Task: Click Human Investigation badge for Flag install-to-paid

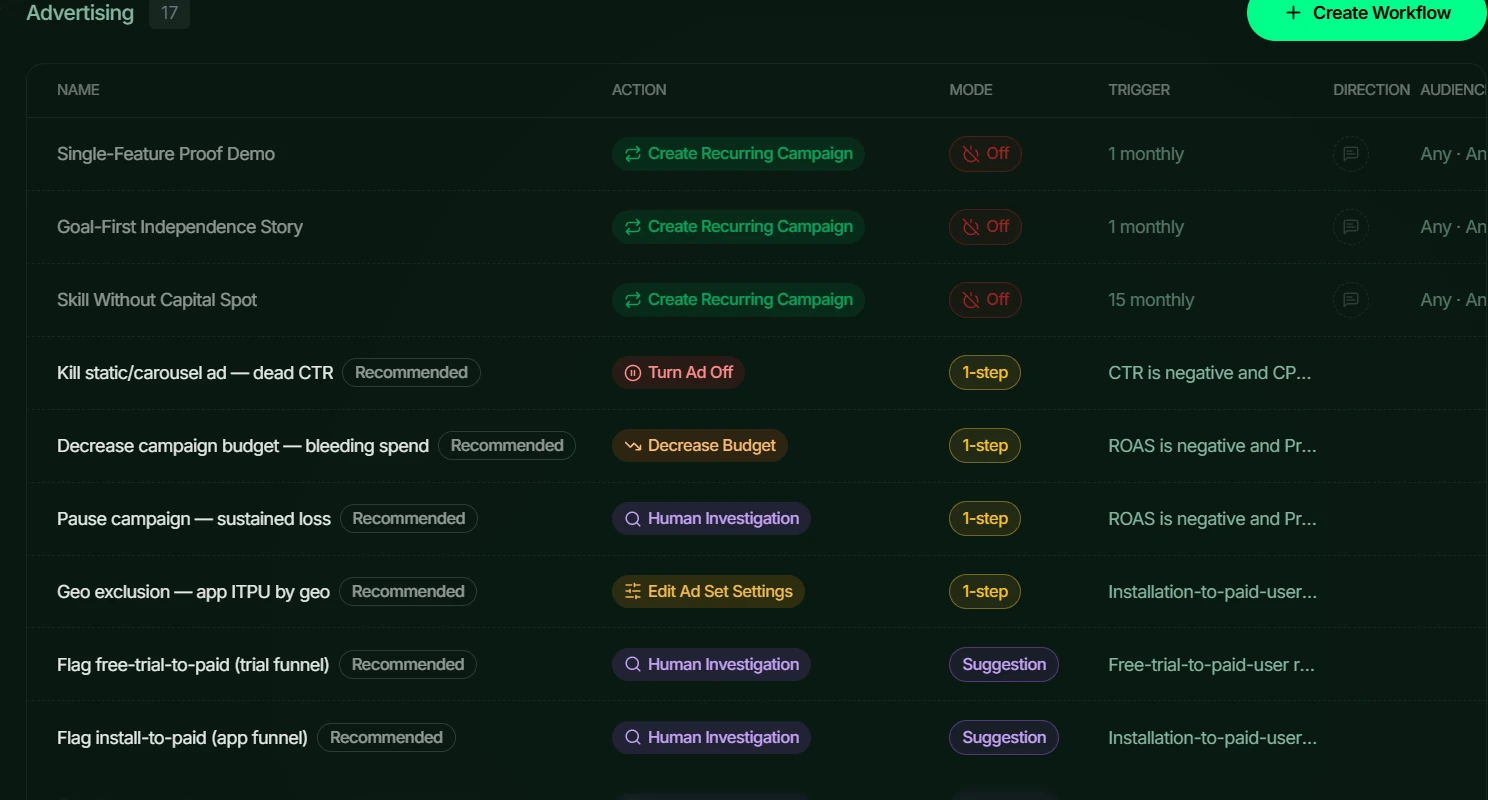Action: [711, 738]
